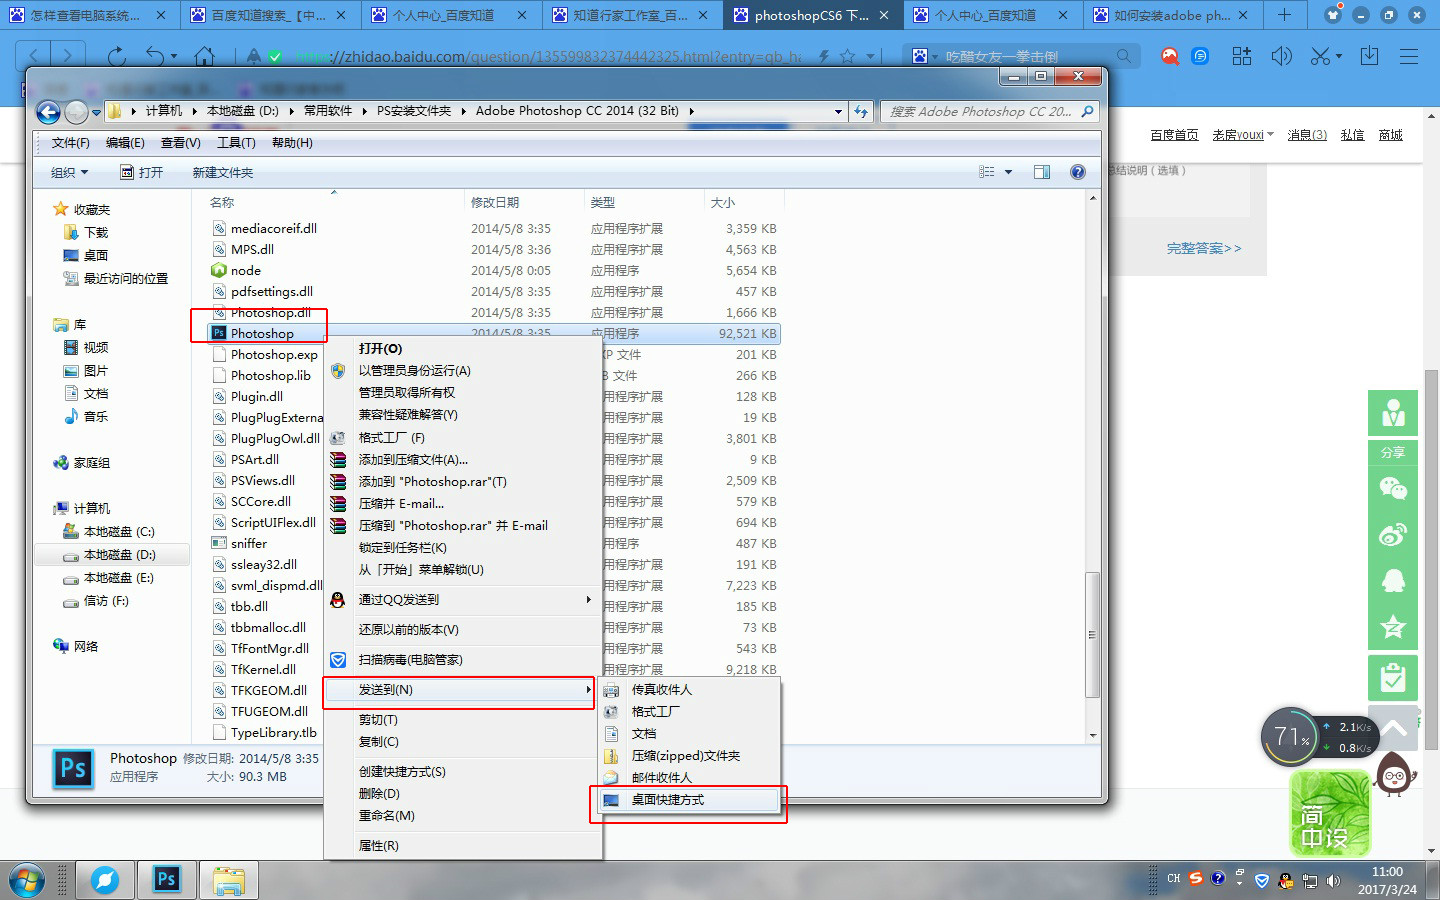Click the Explorer help question mark icon
Image resolution: width=1440 pixels, height=900 pixels.
pyautogui.click(x=1077, y=172)
